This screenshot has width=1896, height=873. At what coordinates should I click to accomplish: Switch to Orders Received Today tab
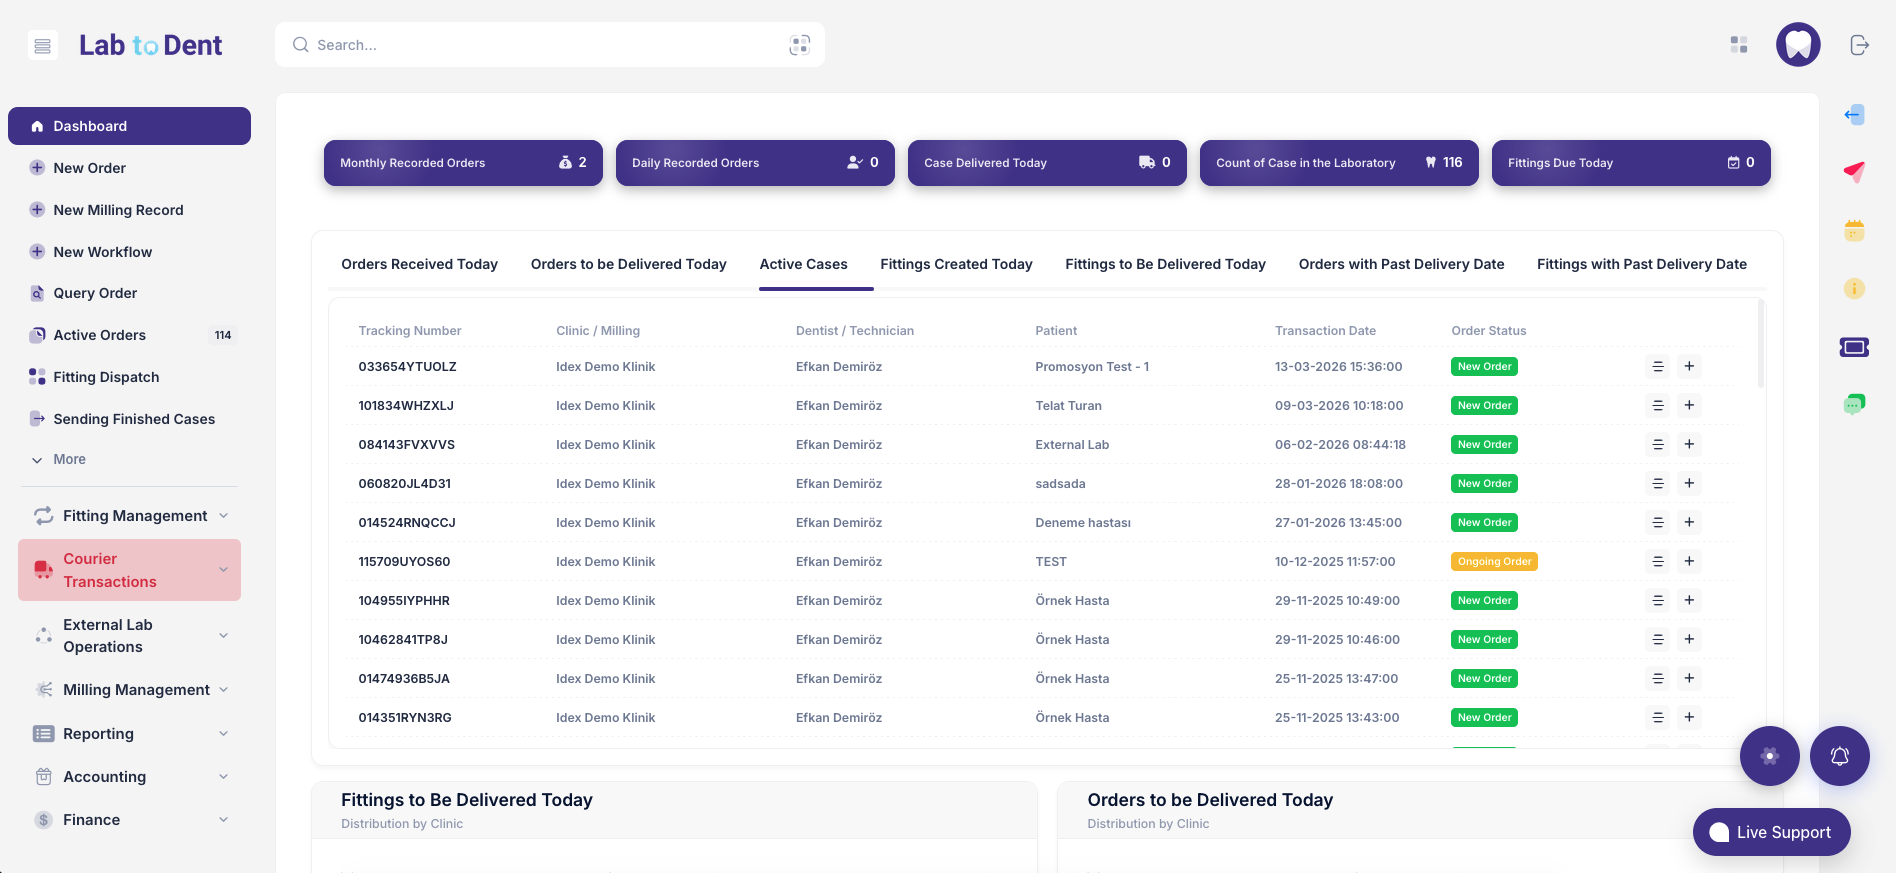(x=419, y=264)
